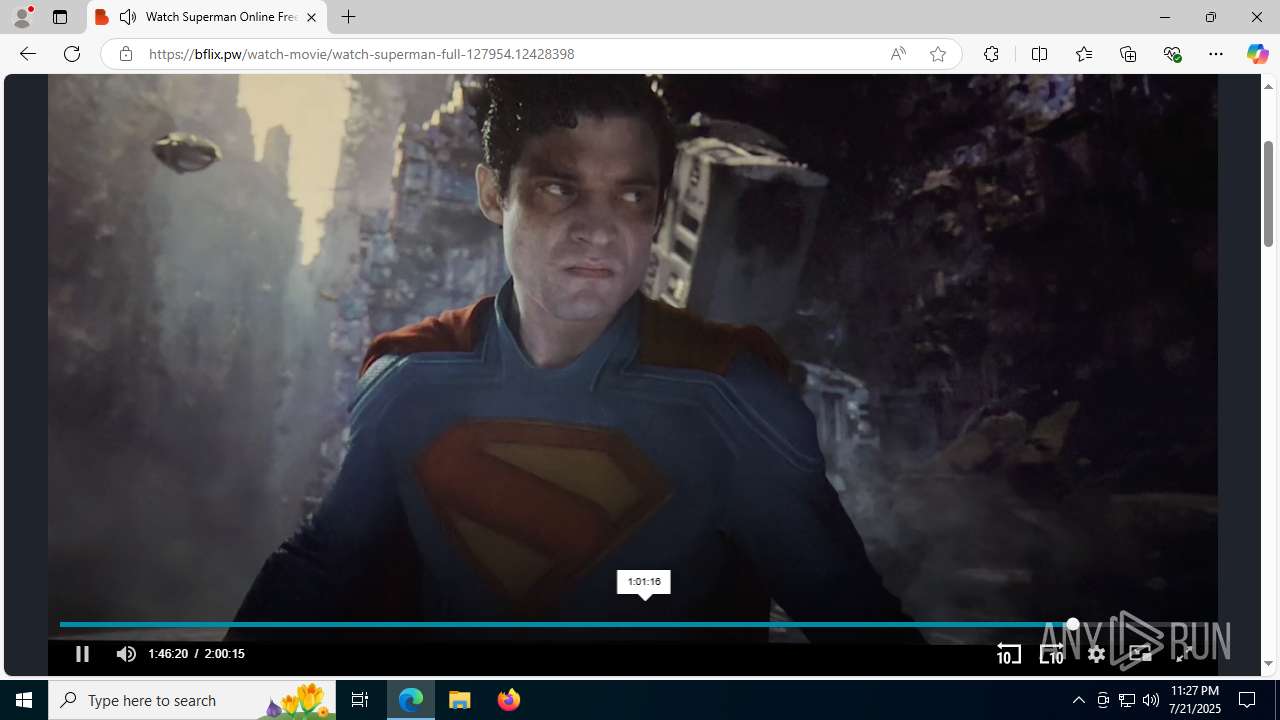Viewport: 1280px width, 720px height.
Task: Close the Watch Superman tab
Action: coord(311,17)
